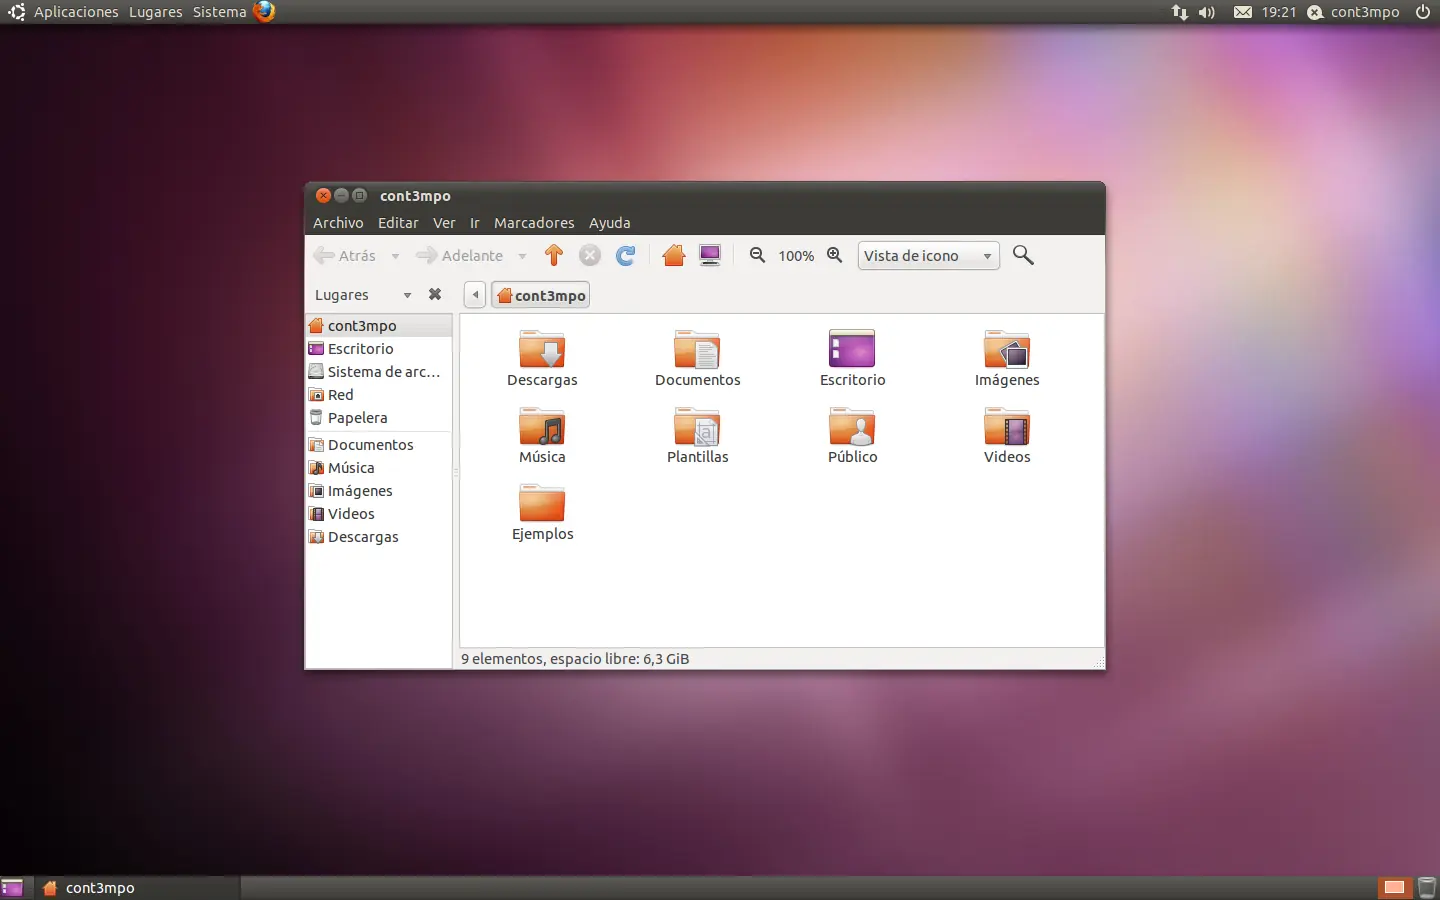
Task: Select Videos bookmark in the sidebar
Action: coord(379,514)
